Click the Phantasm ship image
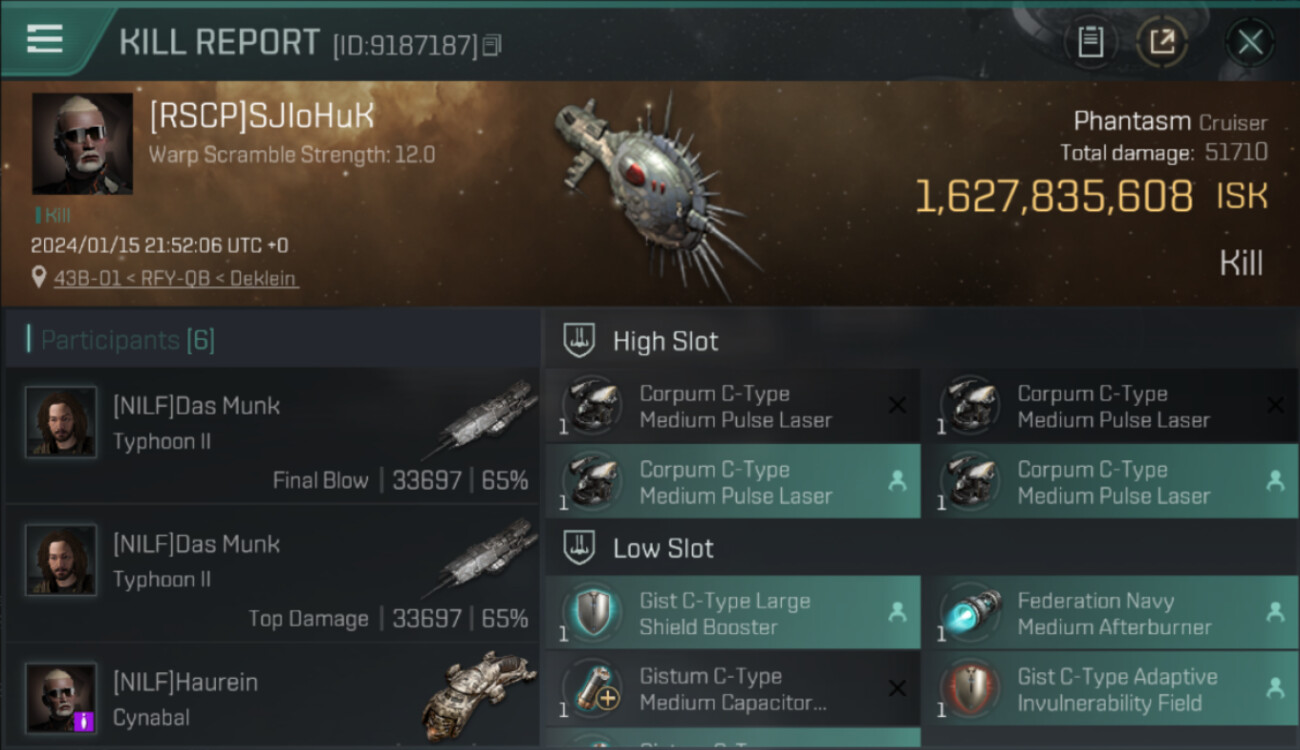1300x750 pixels. click(655, 190)
